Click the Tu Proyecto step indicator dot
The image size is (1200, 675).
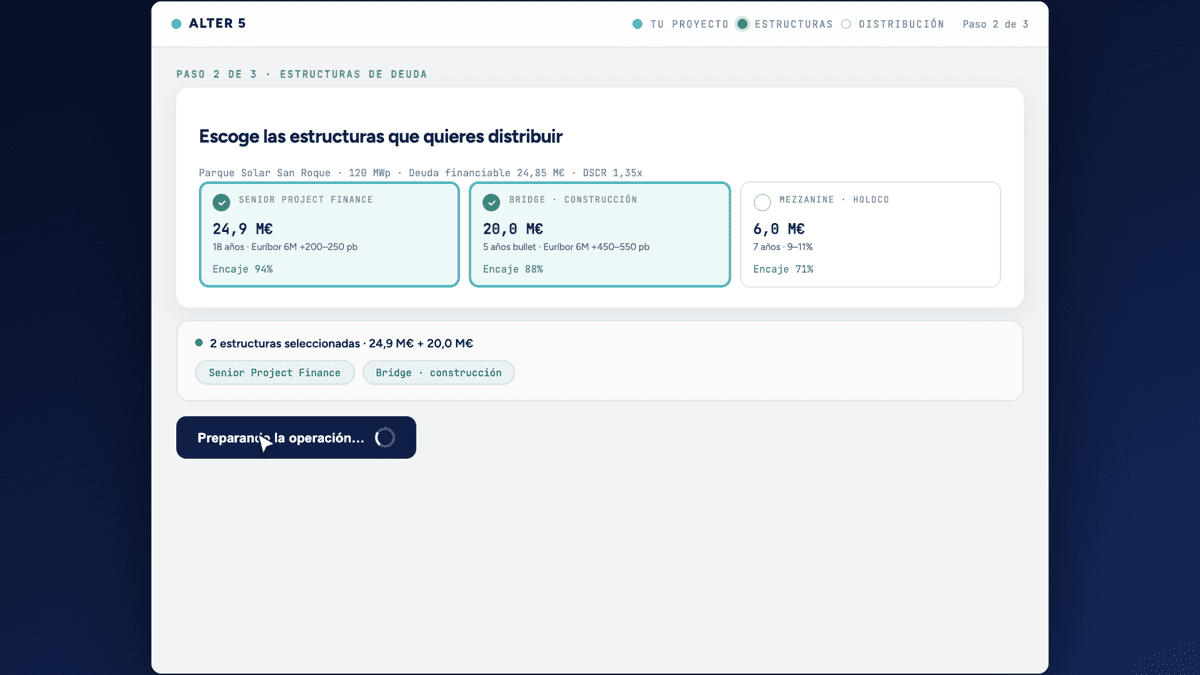pos(637,24)
